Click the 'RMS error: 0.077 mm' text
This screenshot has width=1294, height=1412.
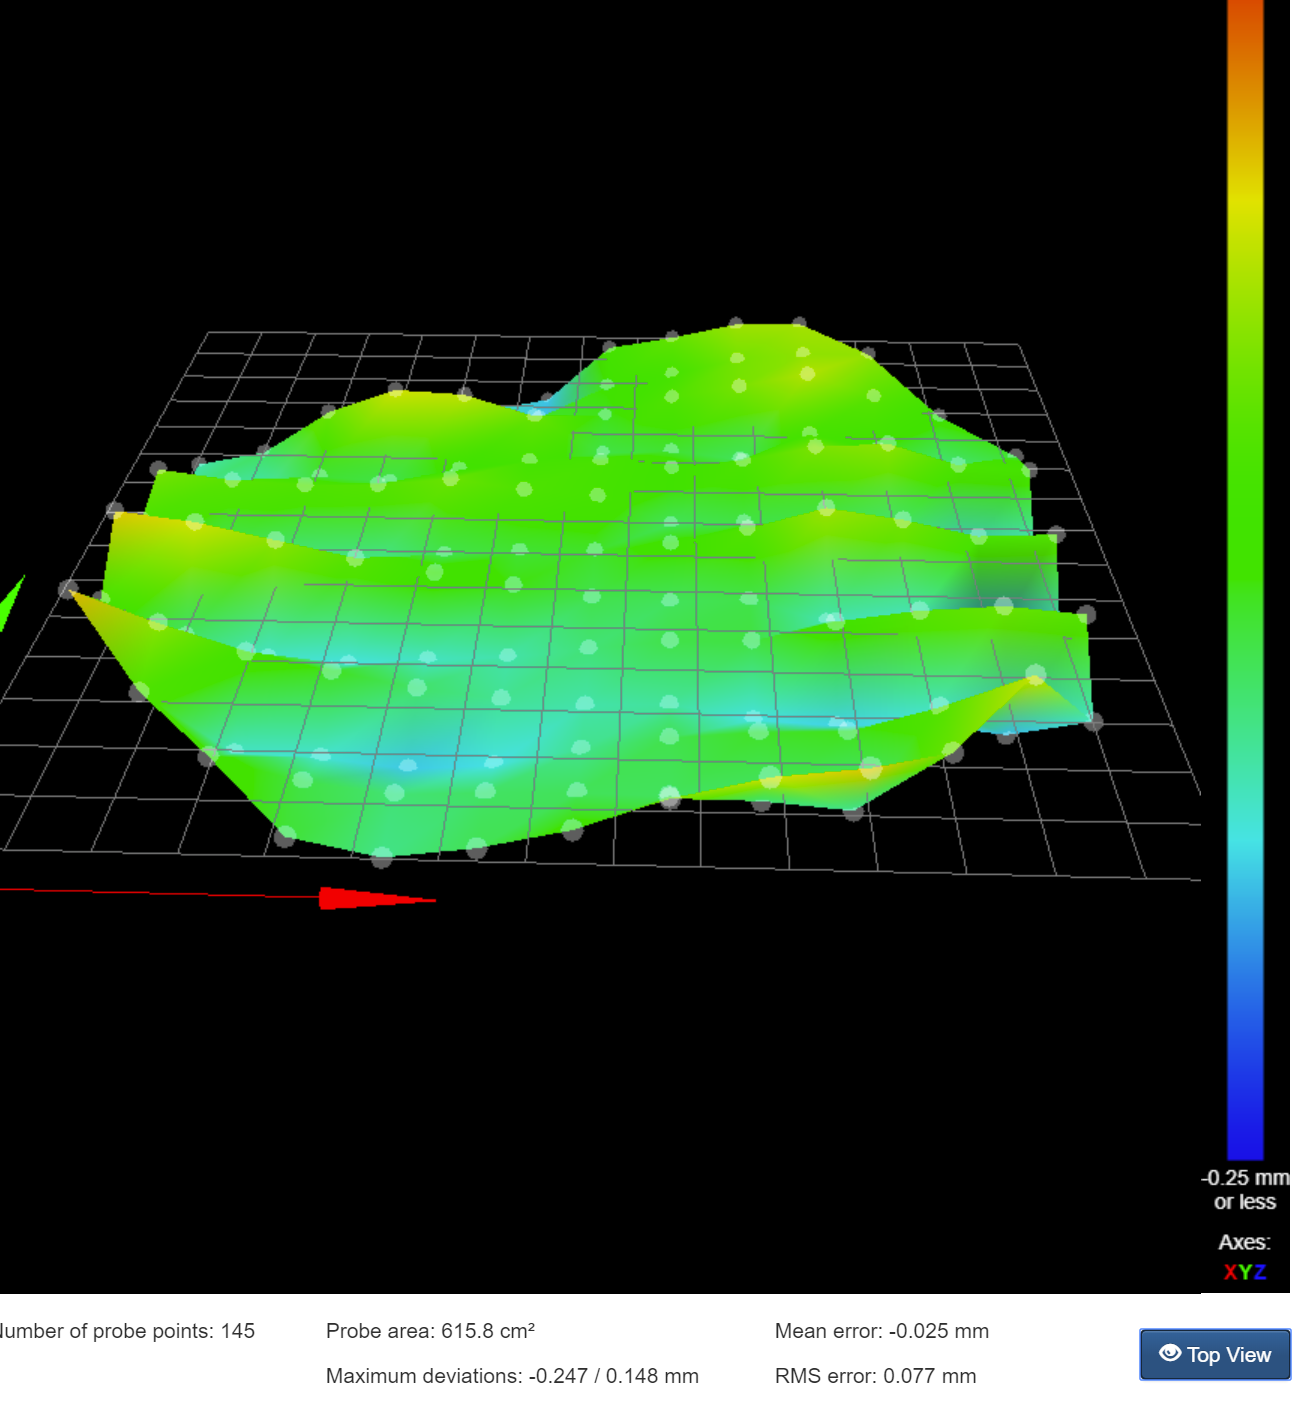point(875,1376)
